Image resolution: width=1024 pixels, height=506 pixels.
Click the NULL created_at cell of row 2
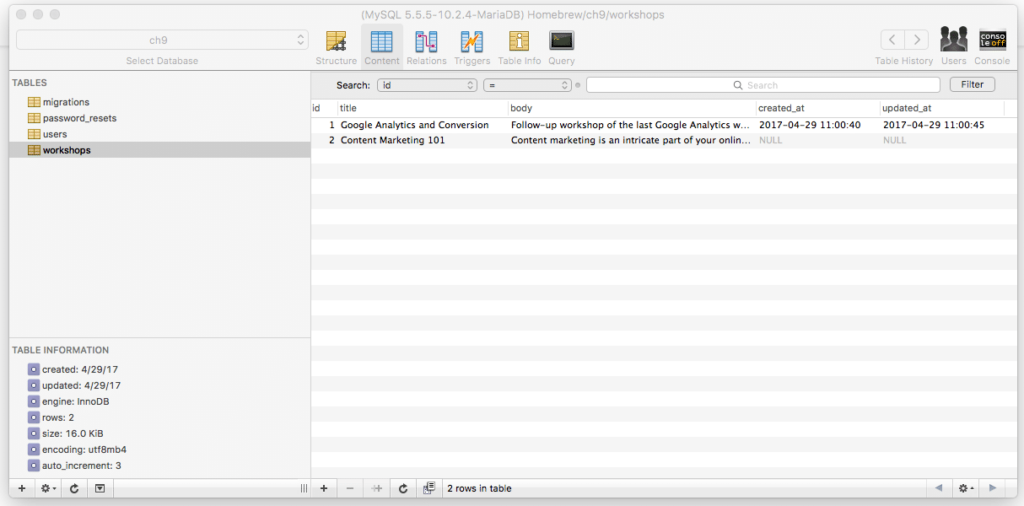click(x=771, y=140)
